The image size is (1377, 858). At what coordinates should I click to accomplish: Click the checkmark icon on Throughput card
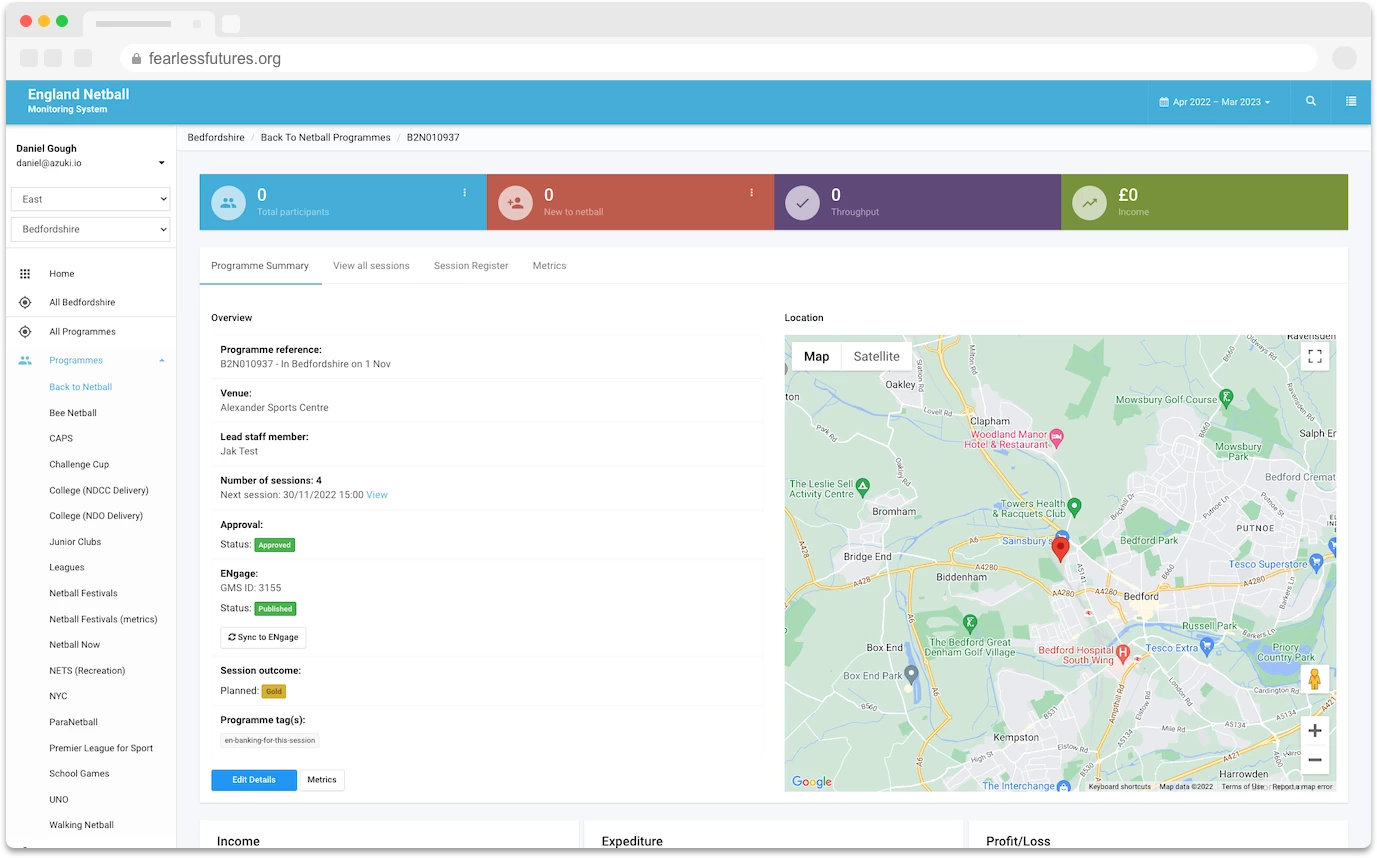point(802,201)
